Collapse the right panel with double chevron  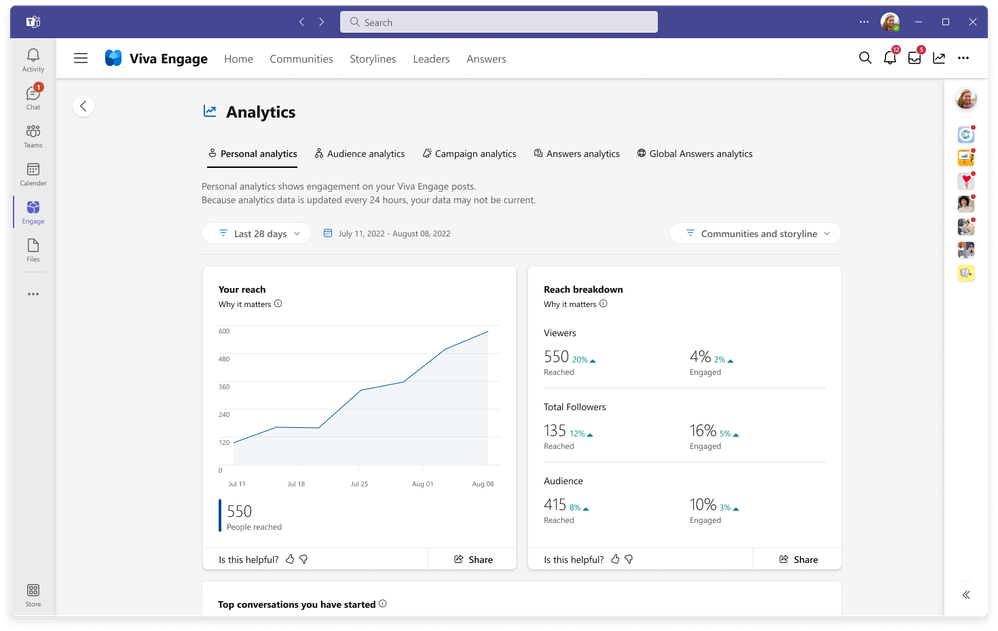point(966,595)
